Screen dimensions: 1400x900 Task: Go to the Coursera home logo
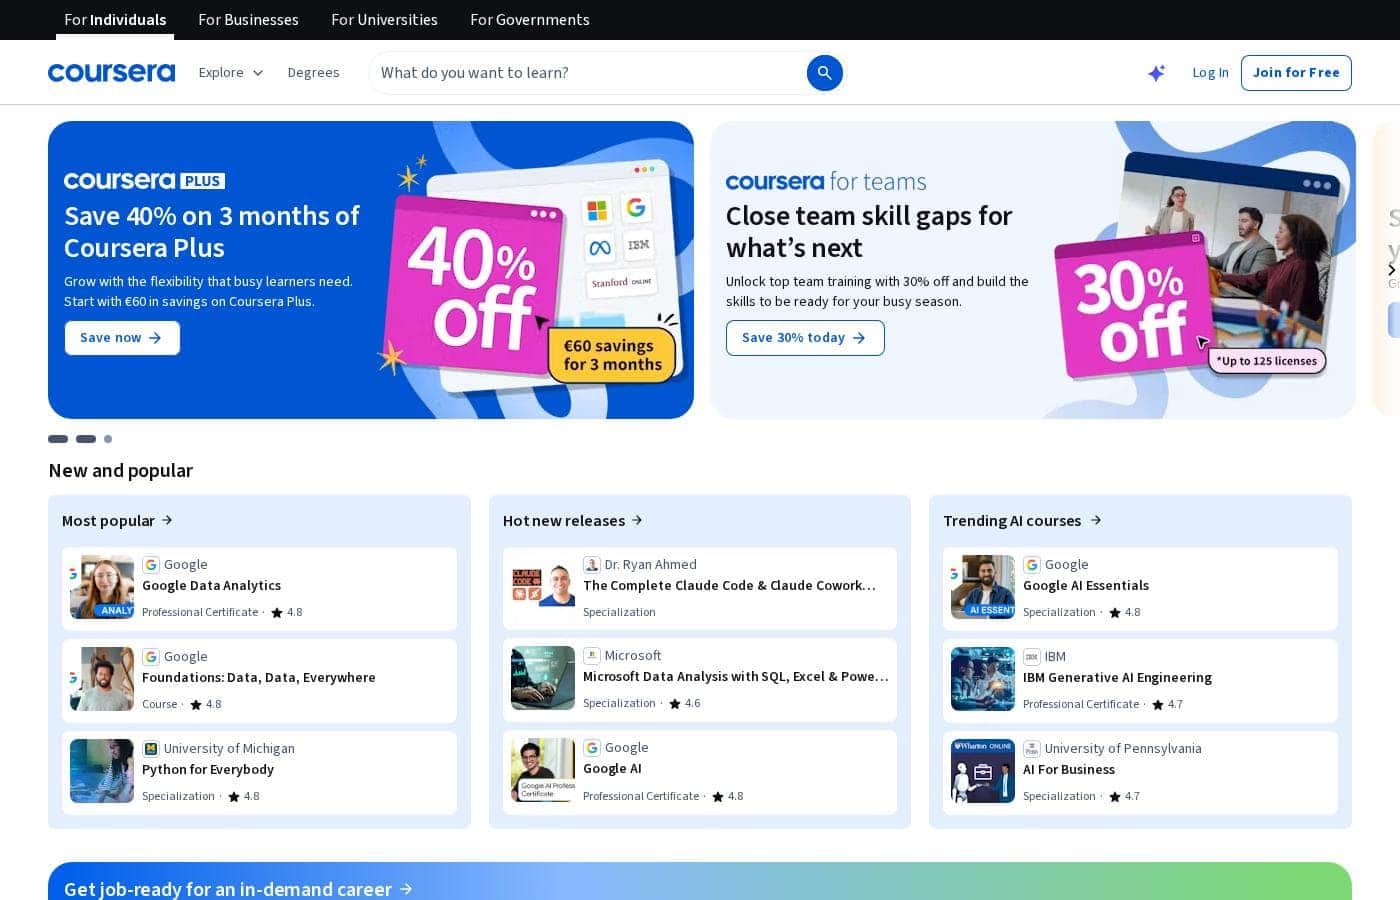(x=111, y=73)
